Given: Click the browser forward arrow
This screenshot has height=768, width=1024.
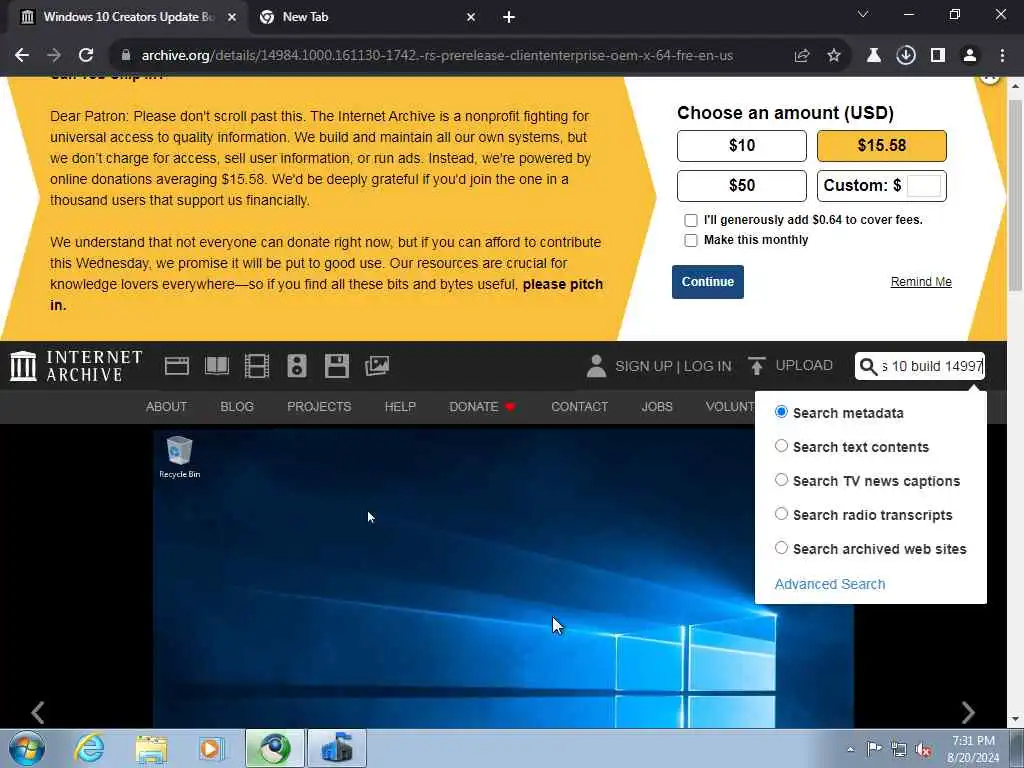Looking at the screenshot, I should pos(54,56).
